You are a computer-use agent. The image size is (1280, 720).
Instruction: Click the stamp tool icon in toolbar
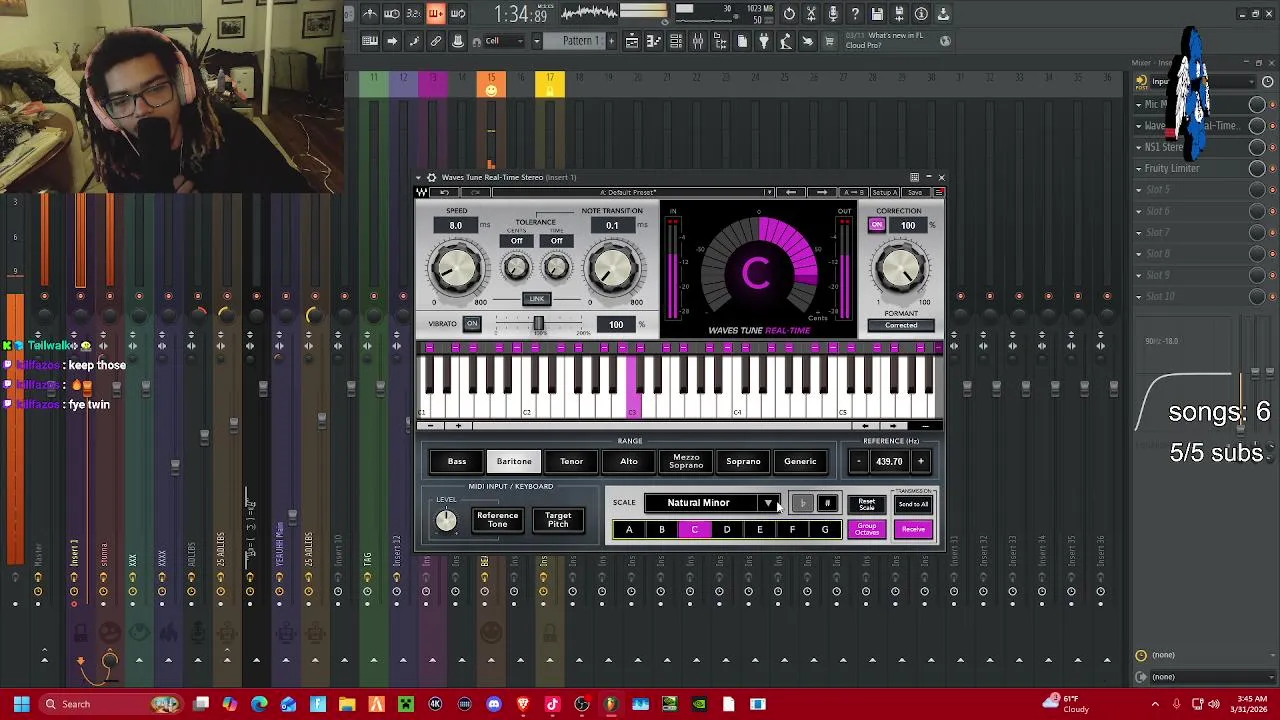tap(458, 41)
